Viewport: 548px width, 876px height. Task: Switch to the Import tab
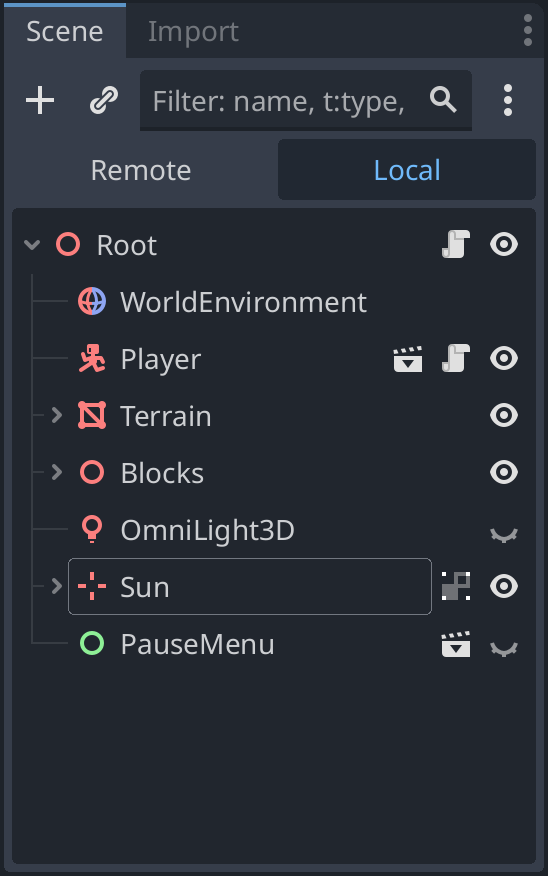point(193,31)
